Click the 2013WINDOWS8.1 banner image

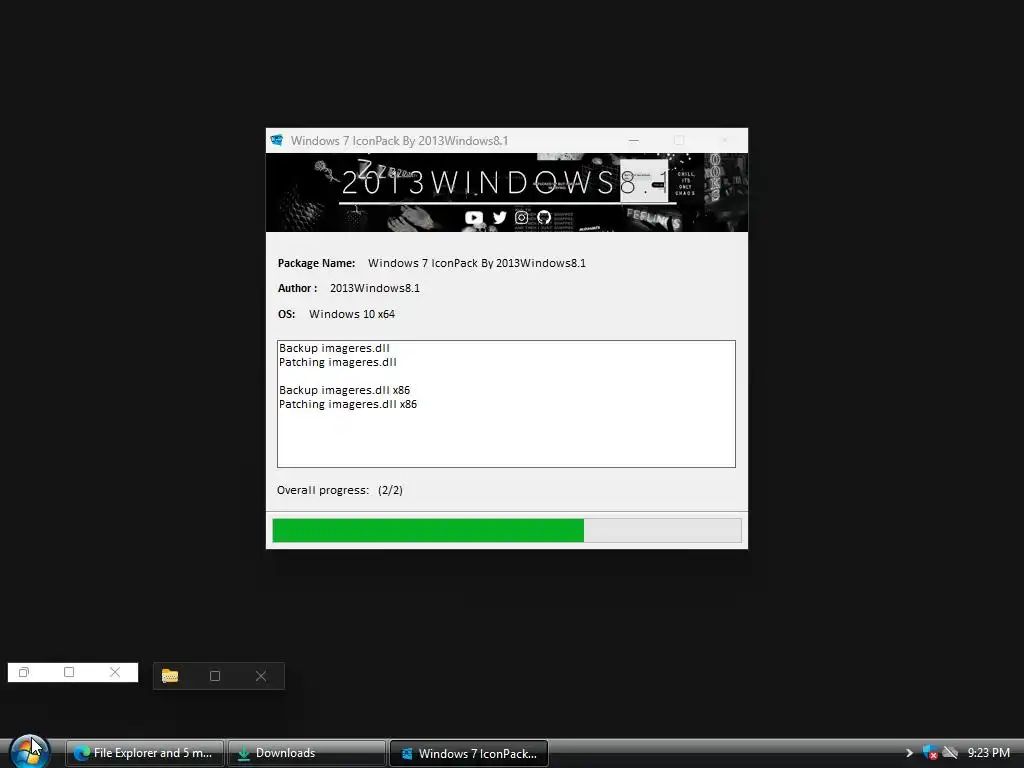[507, 193]
